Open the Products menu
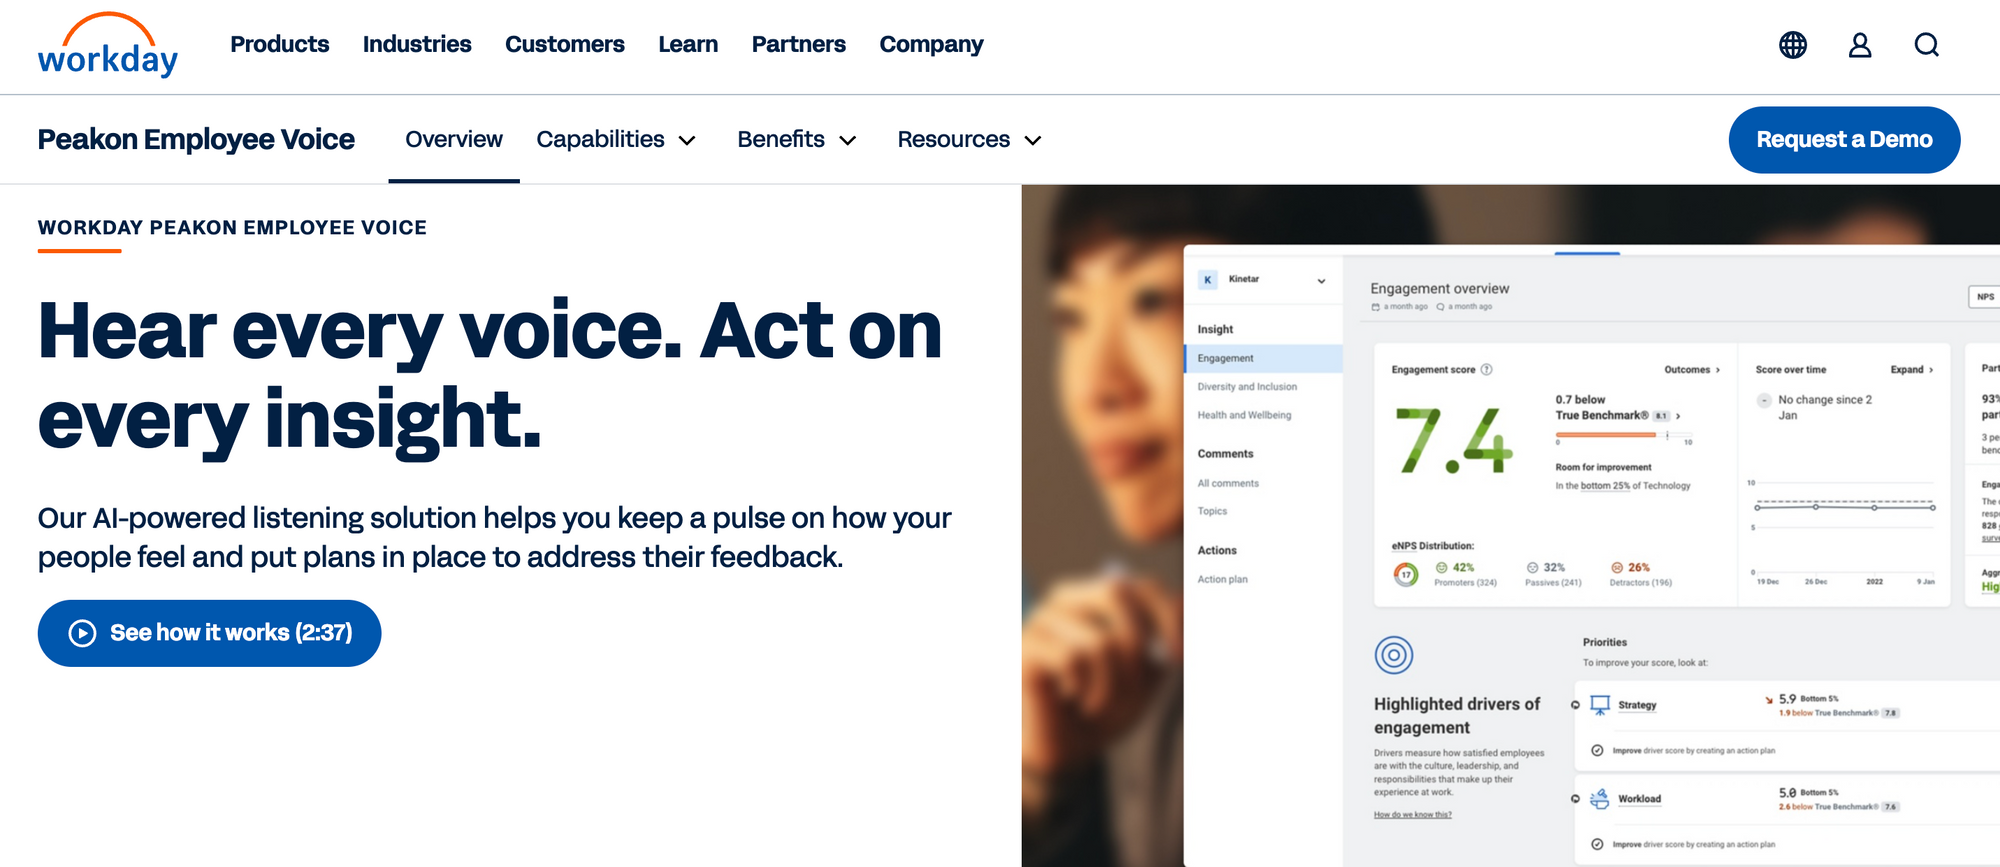 click(280, 45)
